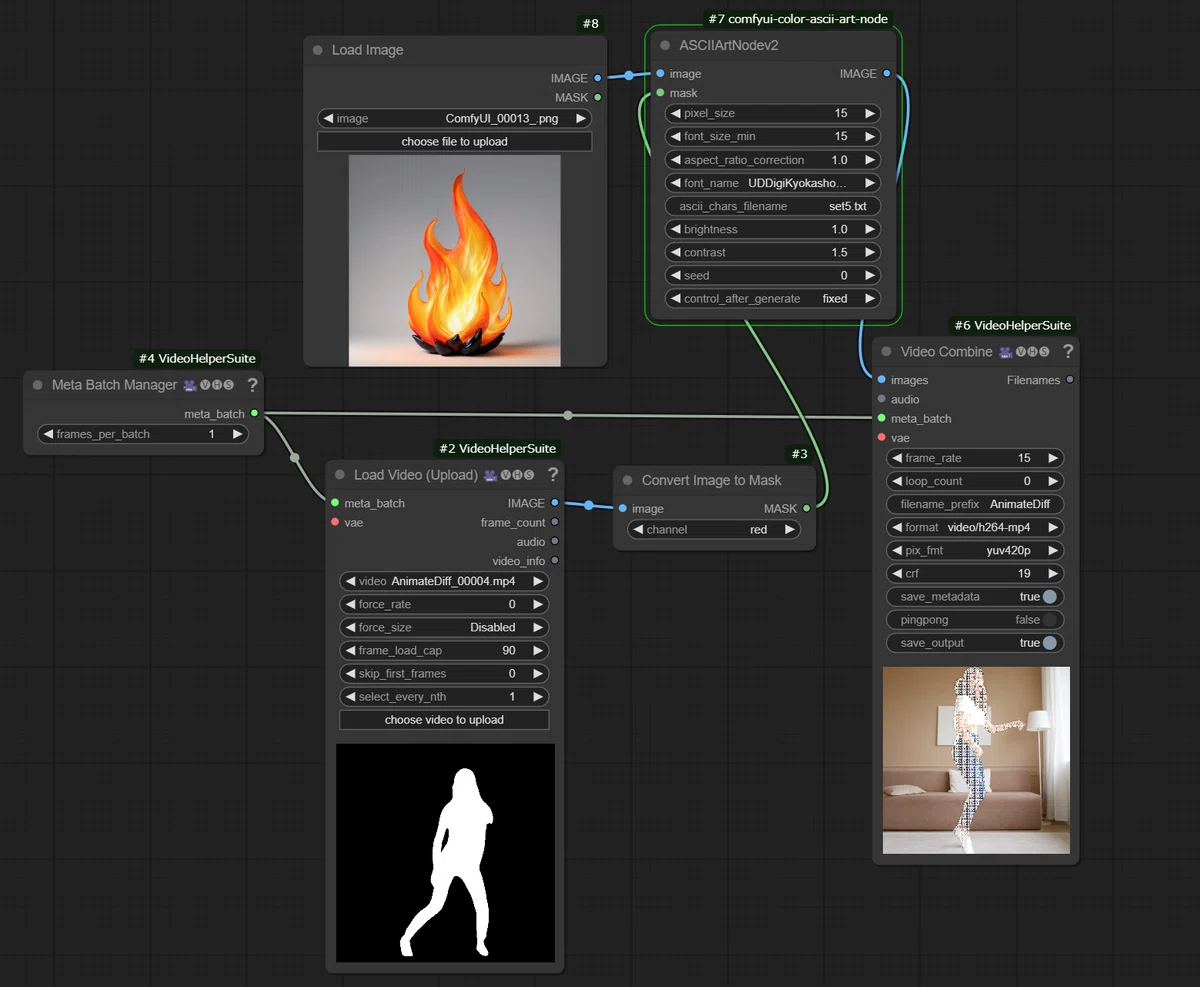Increase frame_load_cap with right arrow
1200x987 pixels.
[538, 650]
